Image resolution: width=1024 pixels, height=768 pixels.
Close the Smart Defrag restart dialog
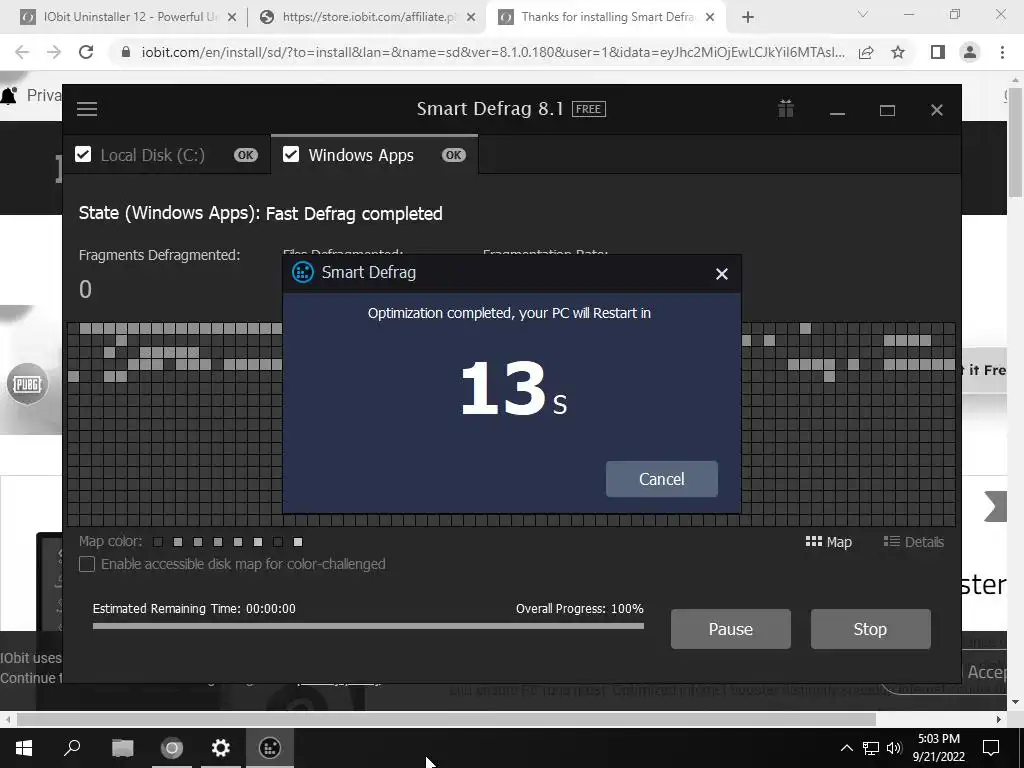point(722,274)
